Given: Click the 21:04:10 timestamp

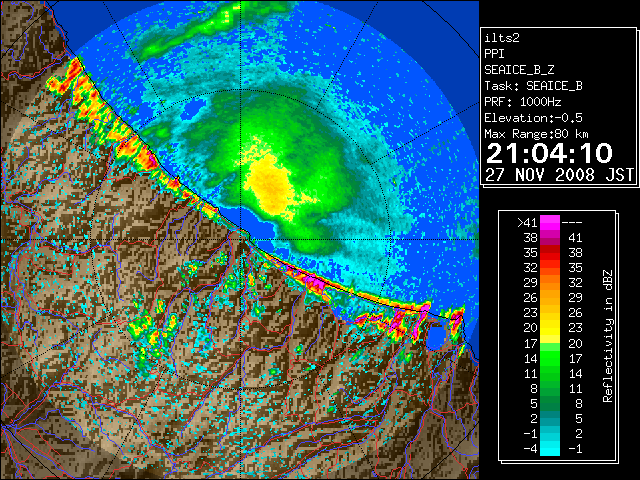Looking at the screenshot, I should pyautogui.click(x=549, y=153).
